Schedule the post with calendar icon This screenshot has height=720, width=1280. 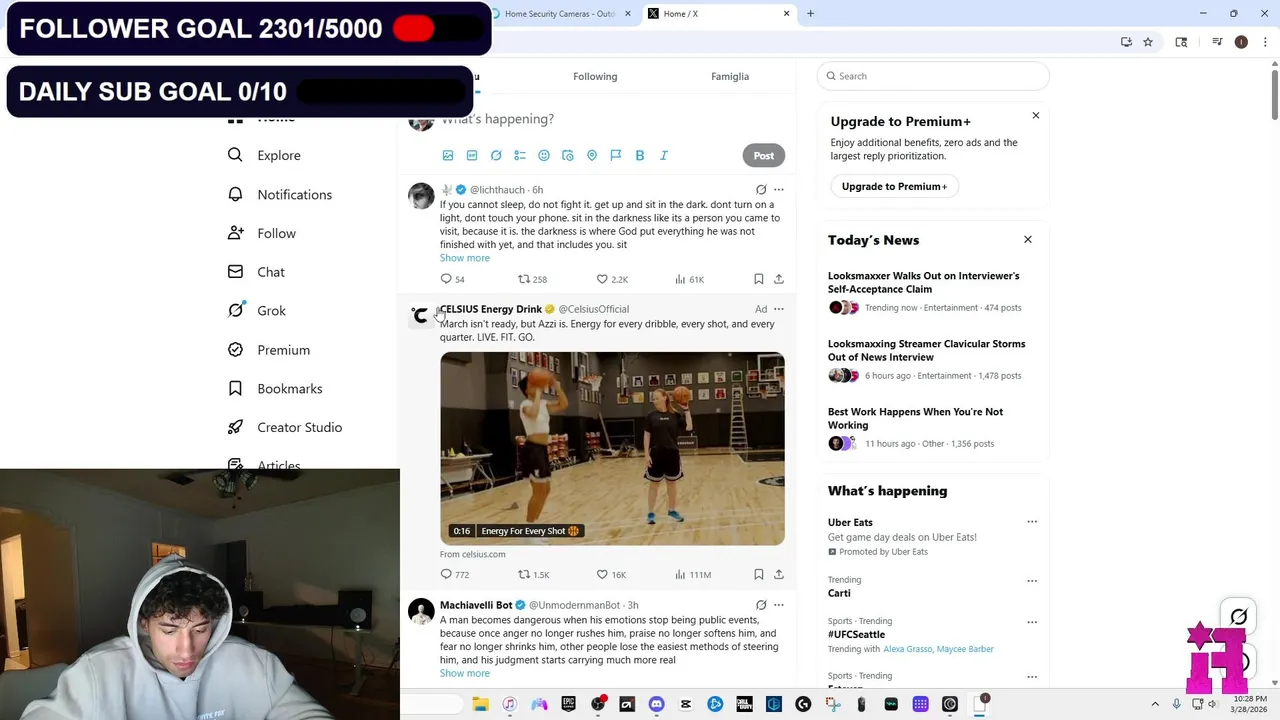click(x=568, y=155)
